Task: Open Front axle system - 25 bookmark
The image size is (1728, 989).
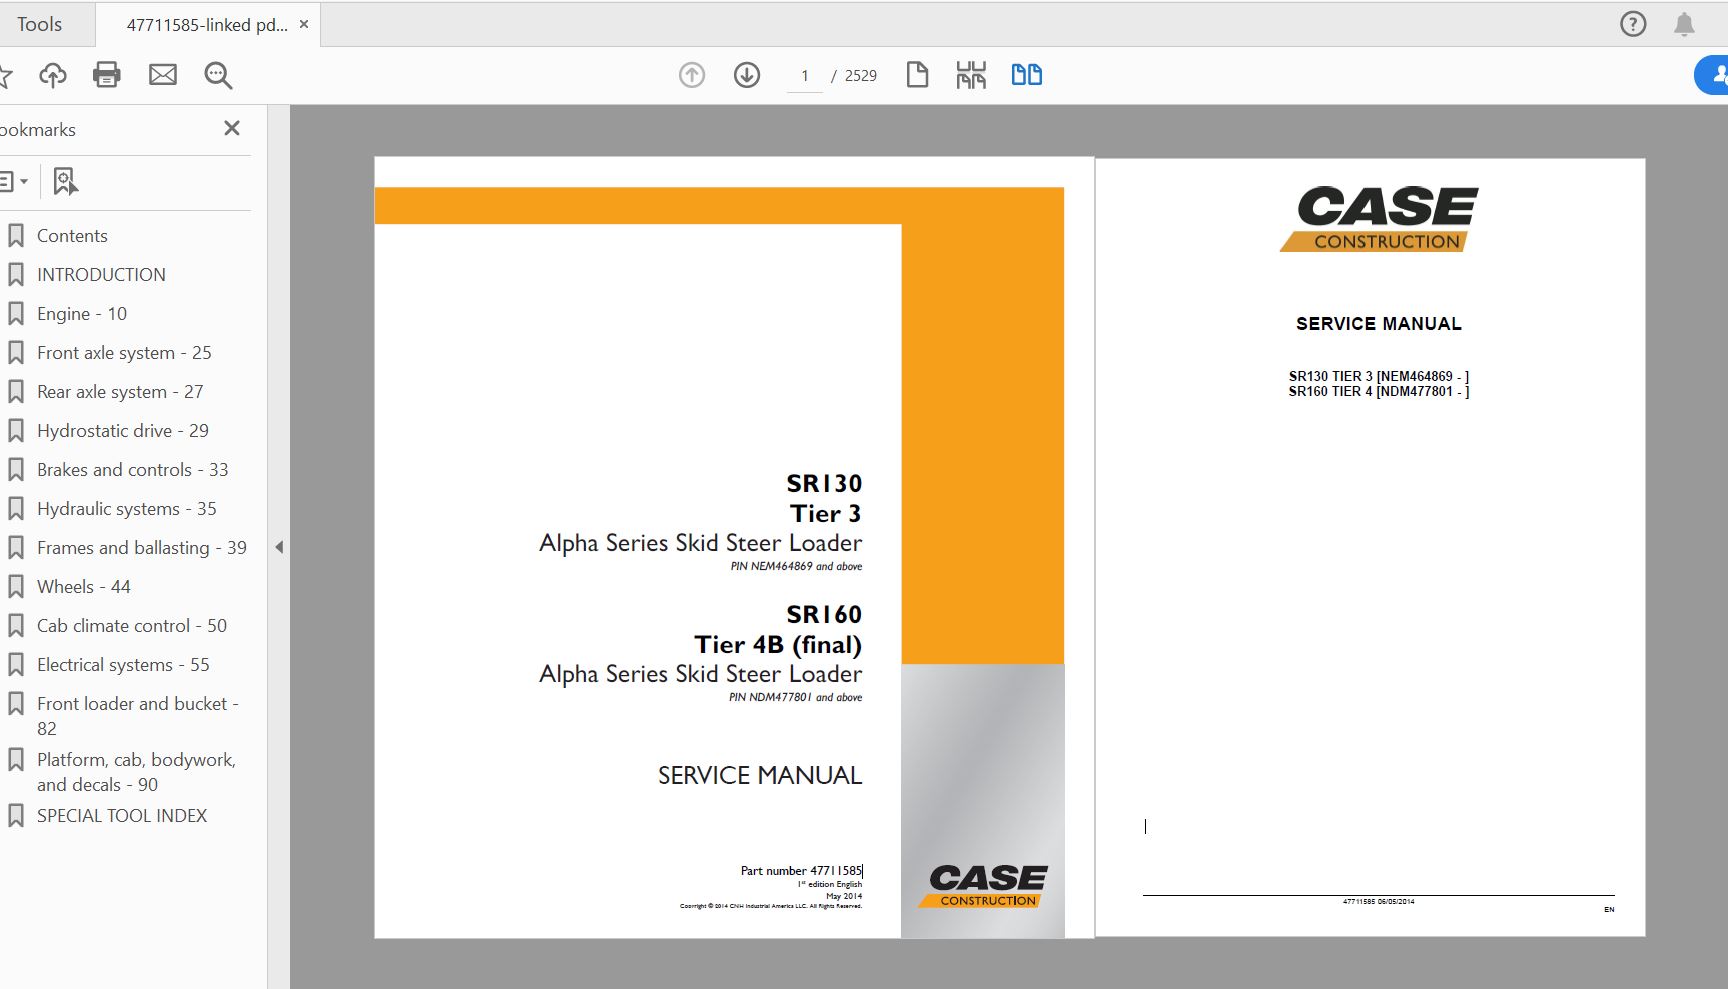Action: pos(124,353)
